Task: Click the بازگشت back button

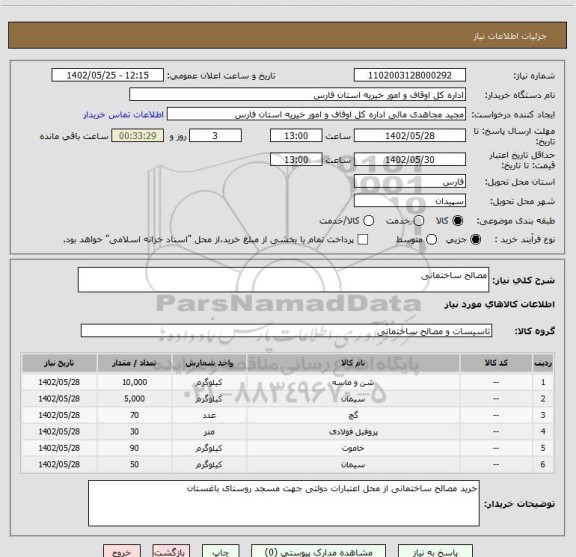Action: click(171, 551)
